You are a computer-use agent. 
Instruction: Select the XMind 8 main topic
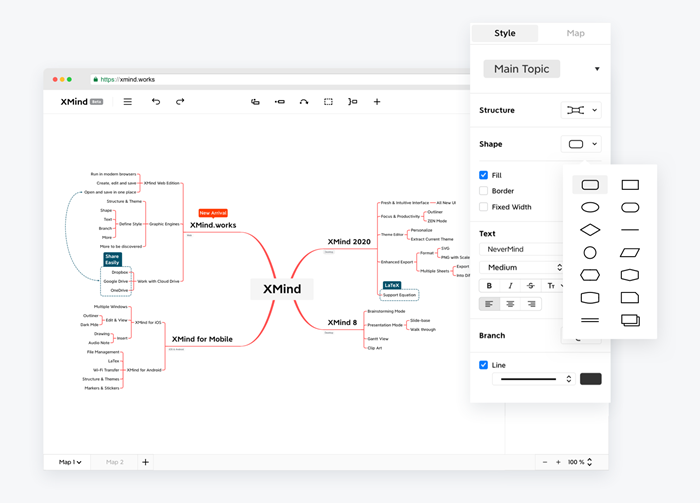pos(342,322)
